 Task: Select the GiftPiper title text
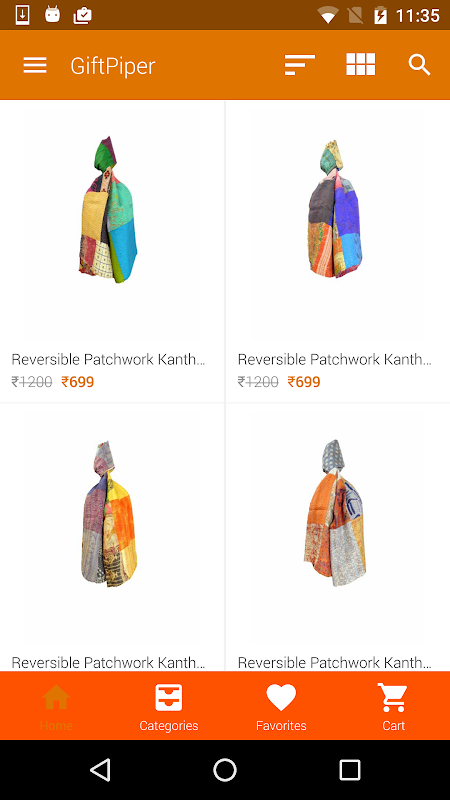coord(113,66)
